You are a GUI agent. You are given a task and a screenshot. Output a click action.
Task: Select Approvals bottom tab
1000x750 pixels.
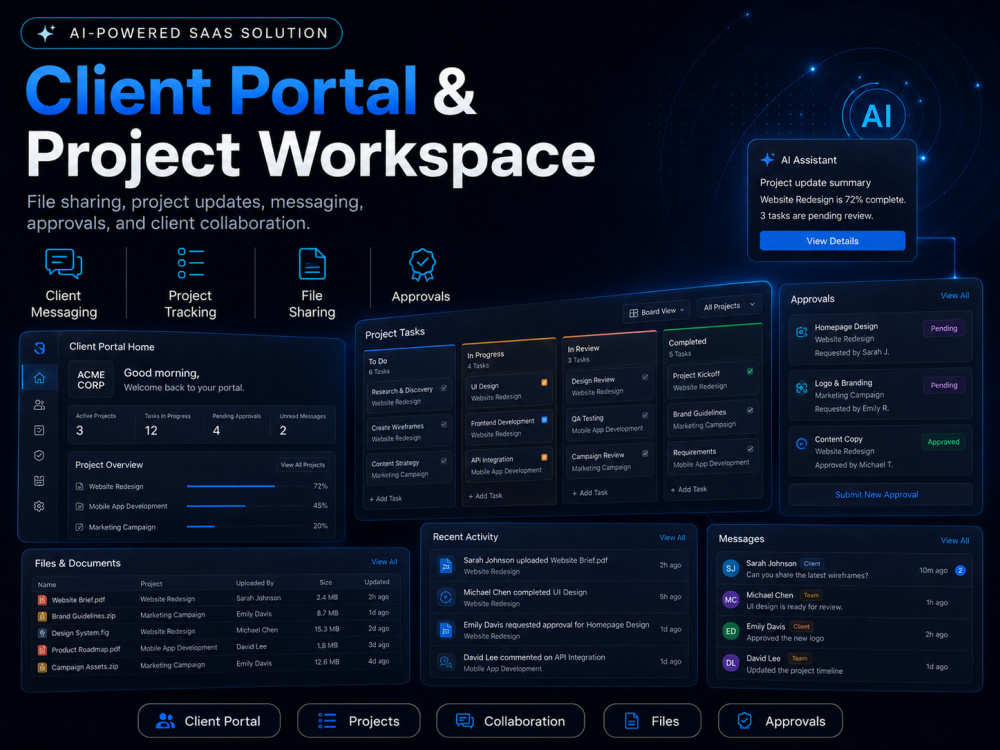point(781,721)
